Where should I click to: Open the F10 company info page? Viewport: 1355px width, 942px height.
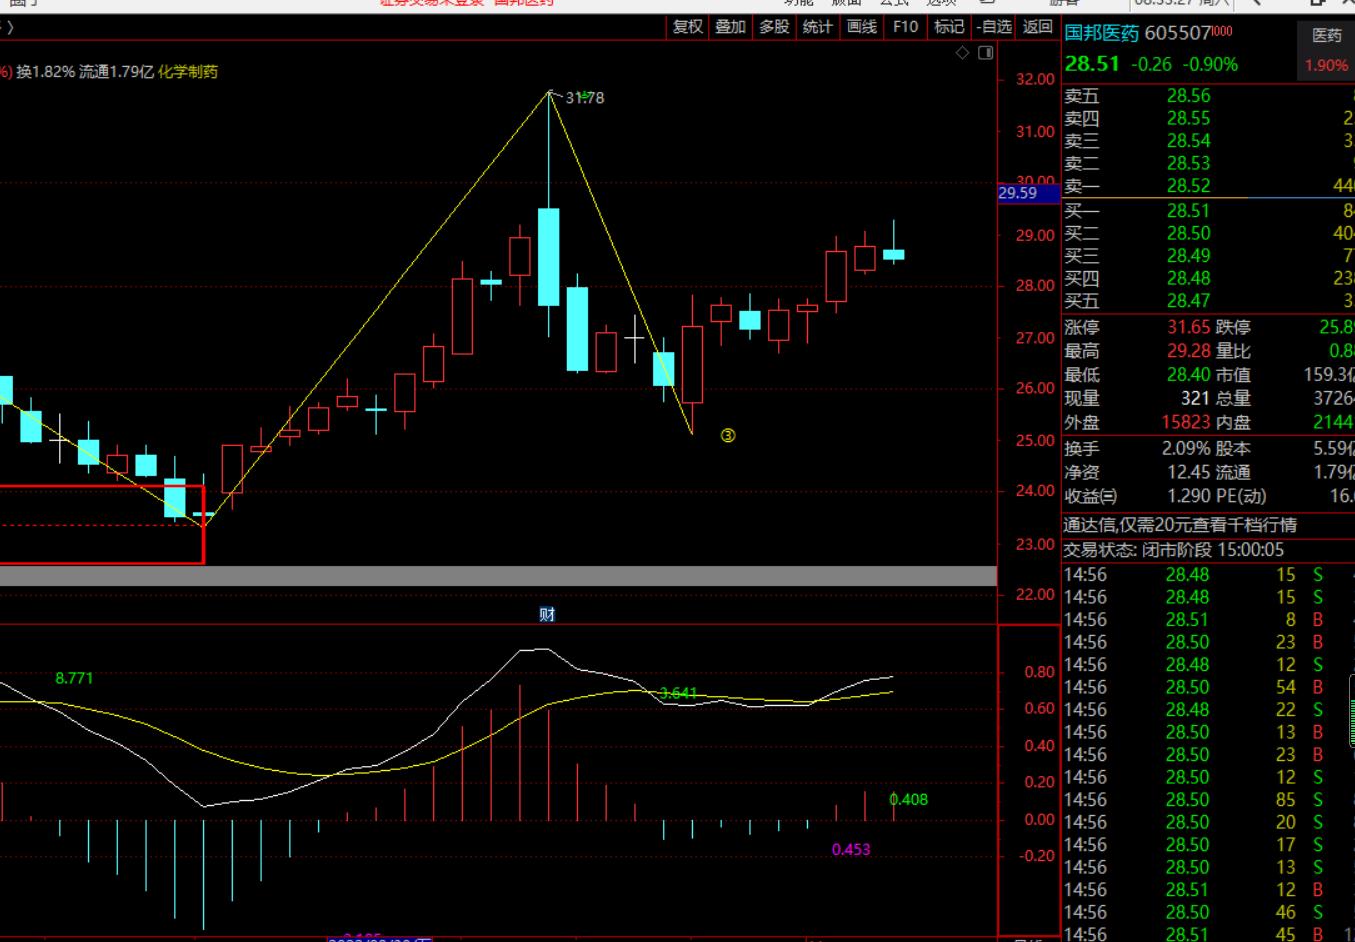(x=905, y=27)
